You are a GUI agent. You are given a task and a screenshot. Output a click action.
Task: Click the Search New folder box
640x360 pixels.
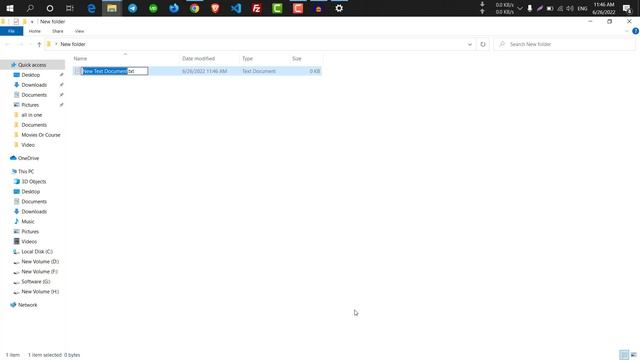tap(564, 44)
